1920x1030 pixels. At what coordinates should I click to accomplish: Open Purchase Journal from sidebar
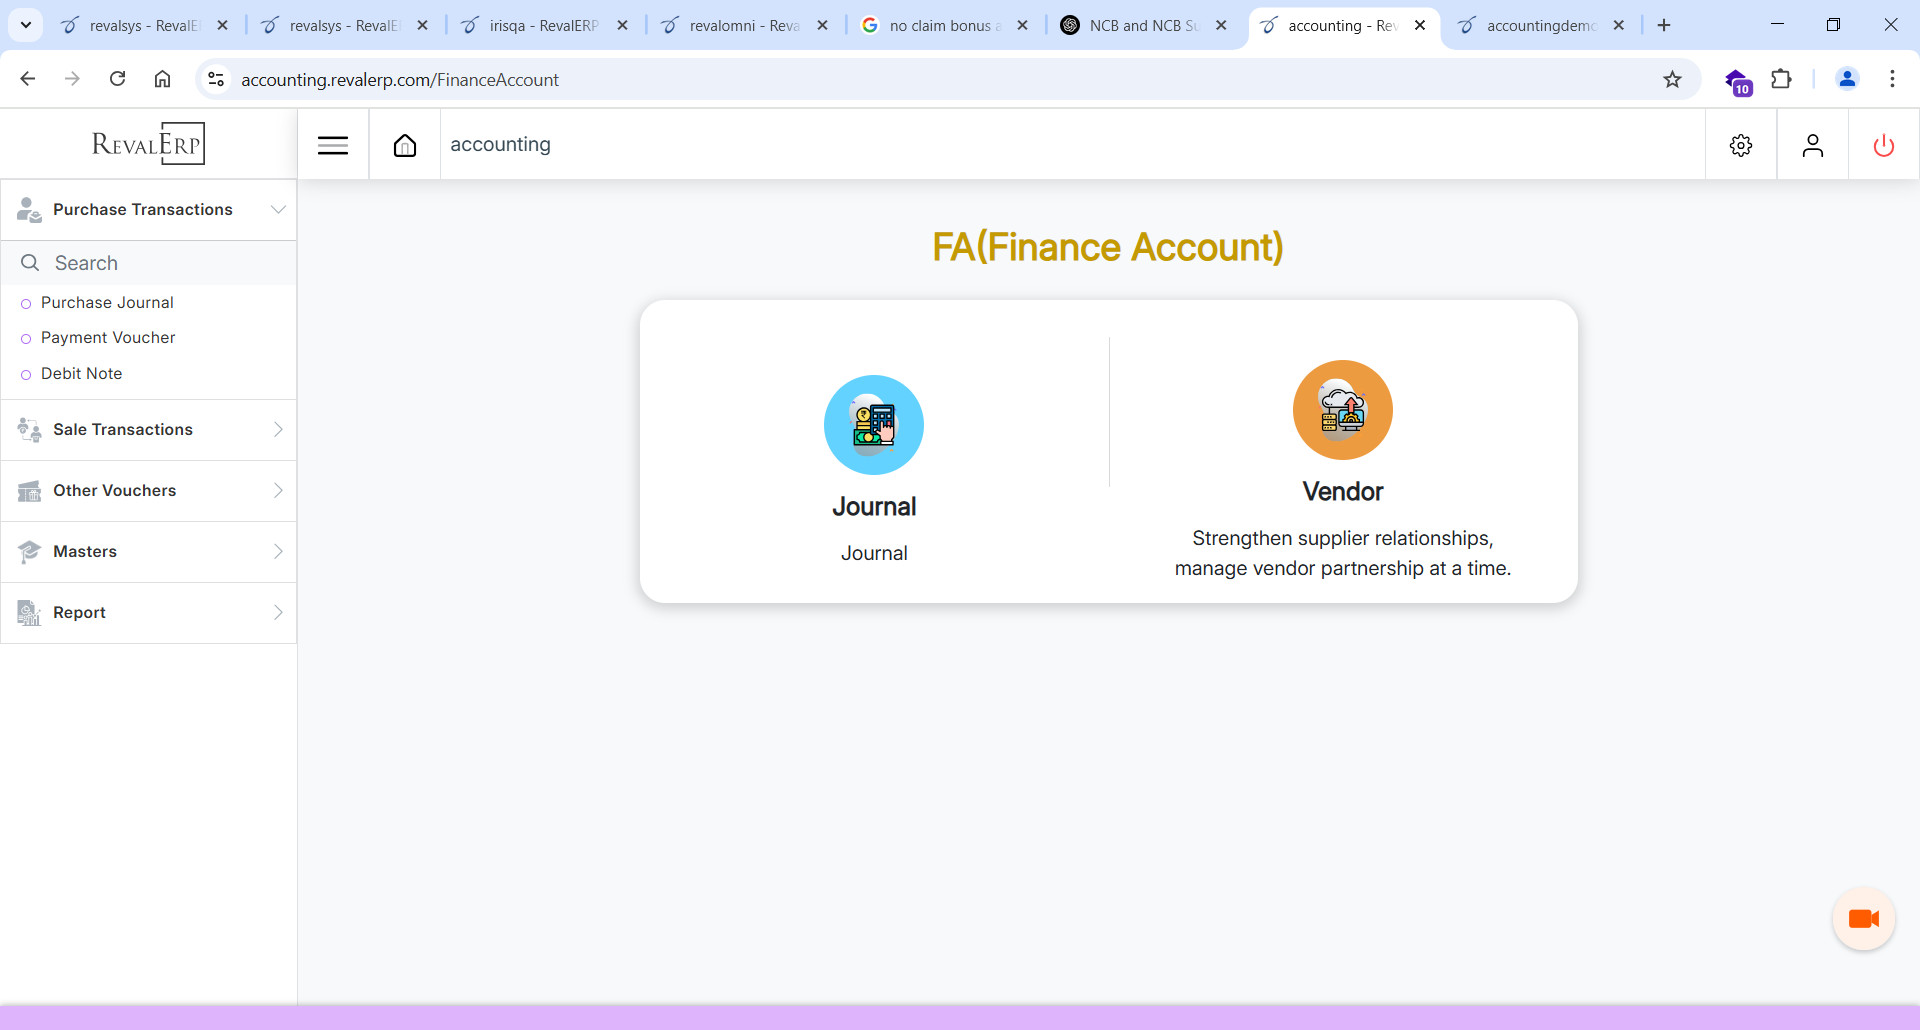(x=107, y=303)
